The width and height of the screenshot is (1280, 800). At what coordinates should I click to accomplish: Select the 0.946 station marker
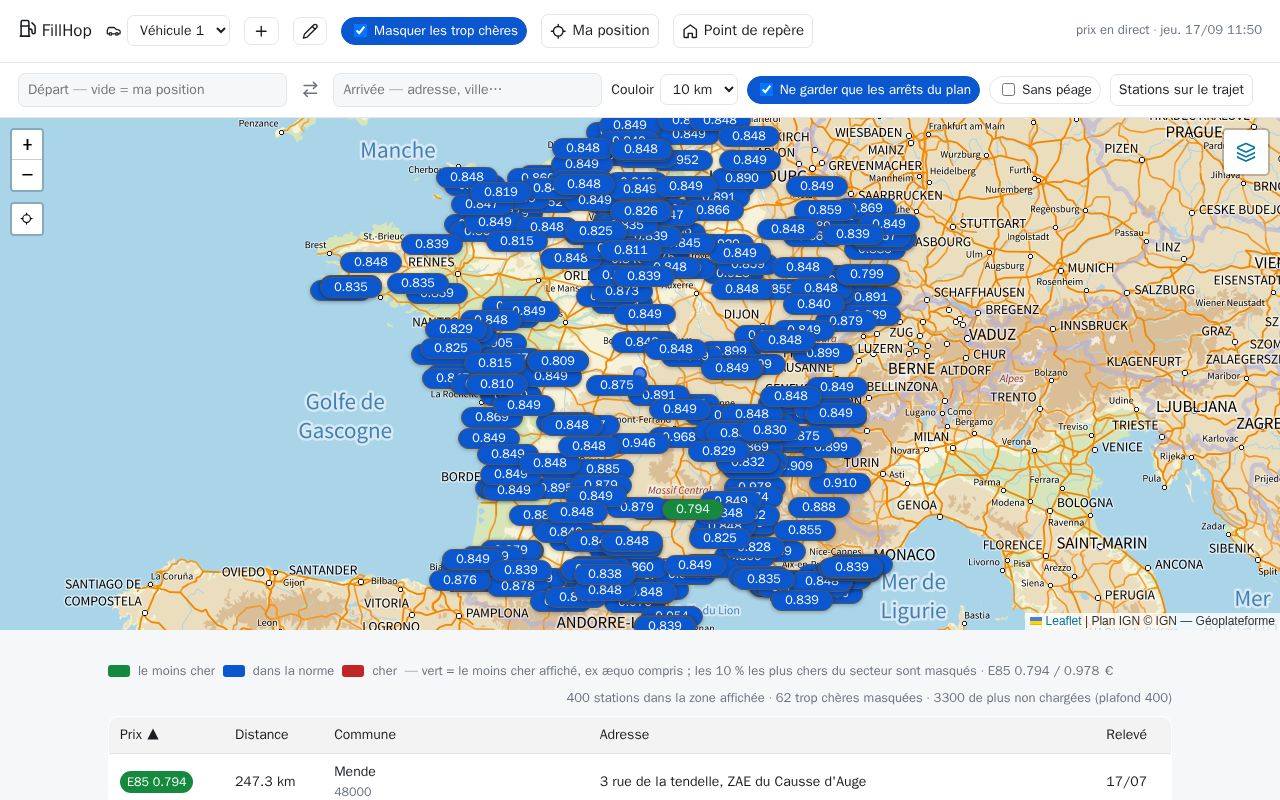(638, 443)
